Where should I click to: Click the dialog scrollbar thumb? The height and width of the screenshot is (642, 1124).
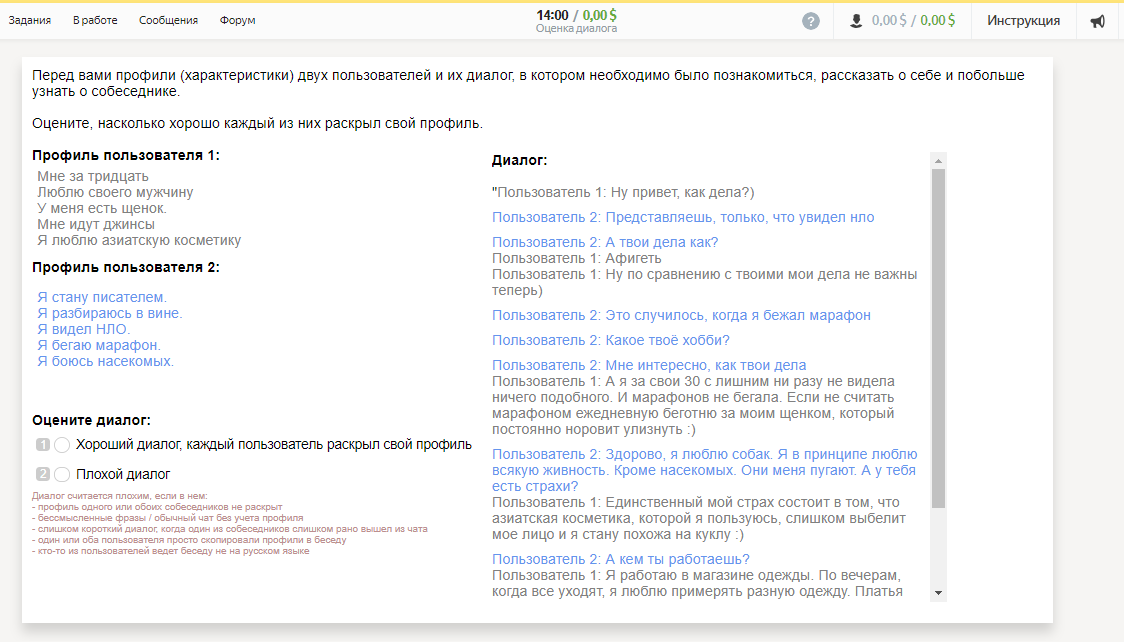pyautogui.click(x=938, y=339)
